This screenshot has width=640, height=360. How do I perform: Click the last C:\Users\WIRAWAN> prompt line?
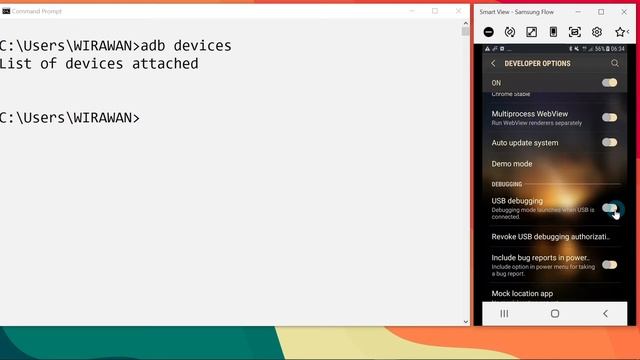pos(70,118)
